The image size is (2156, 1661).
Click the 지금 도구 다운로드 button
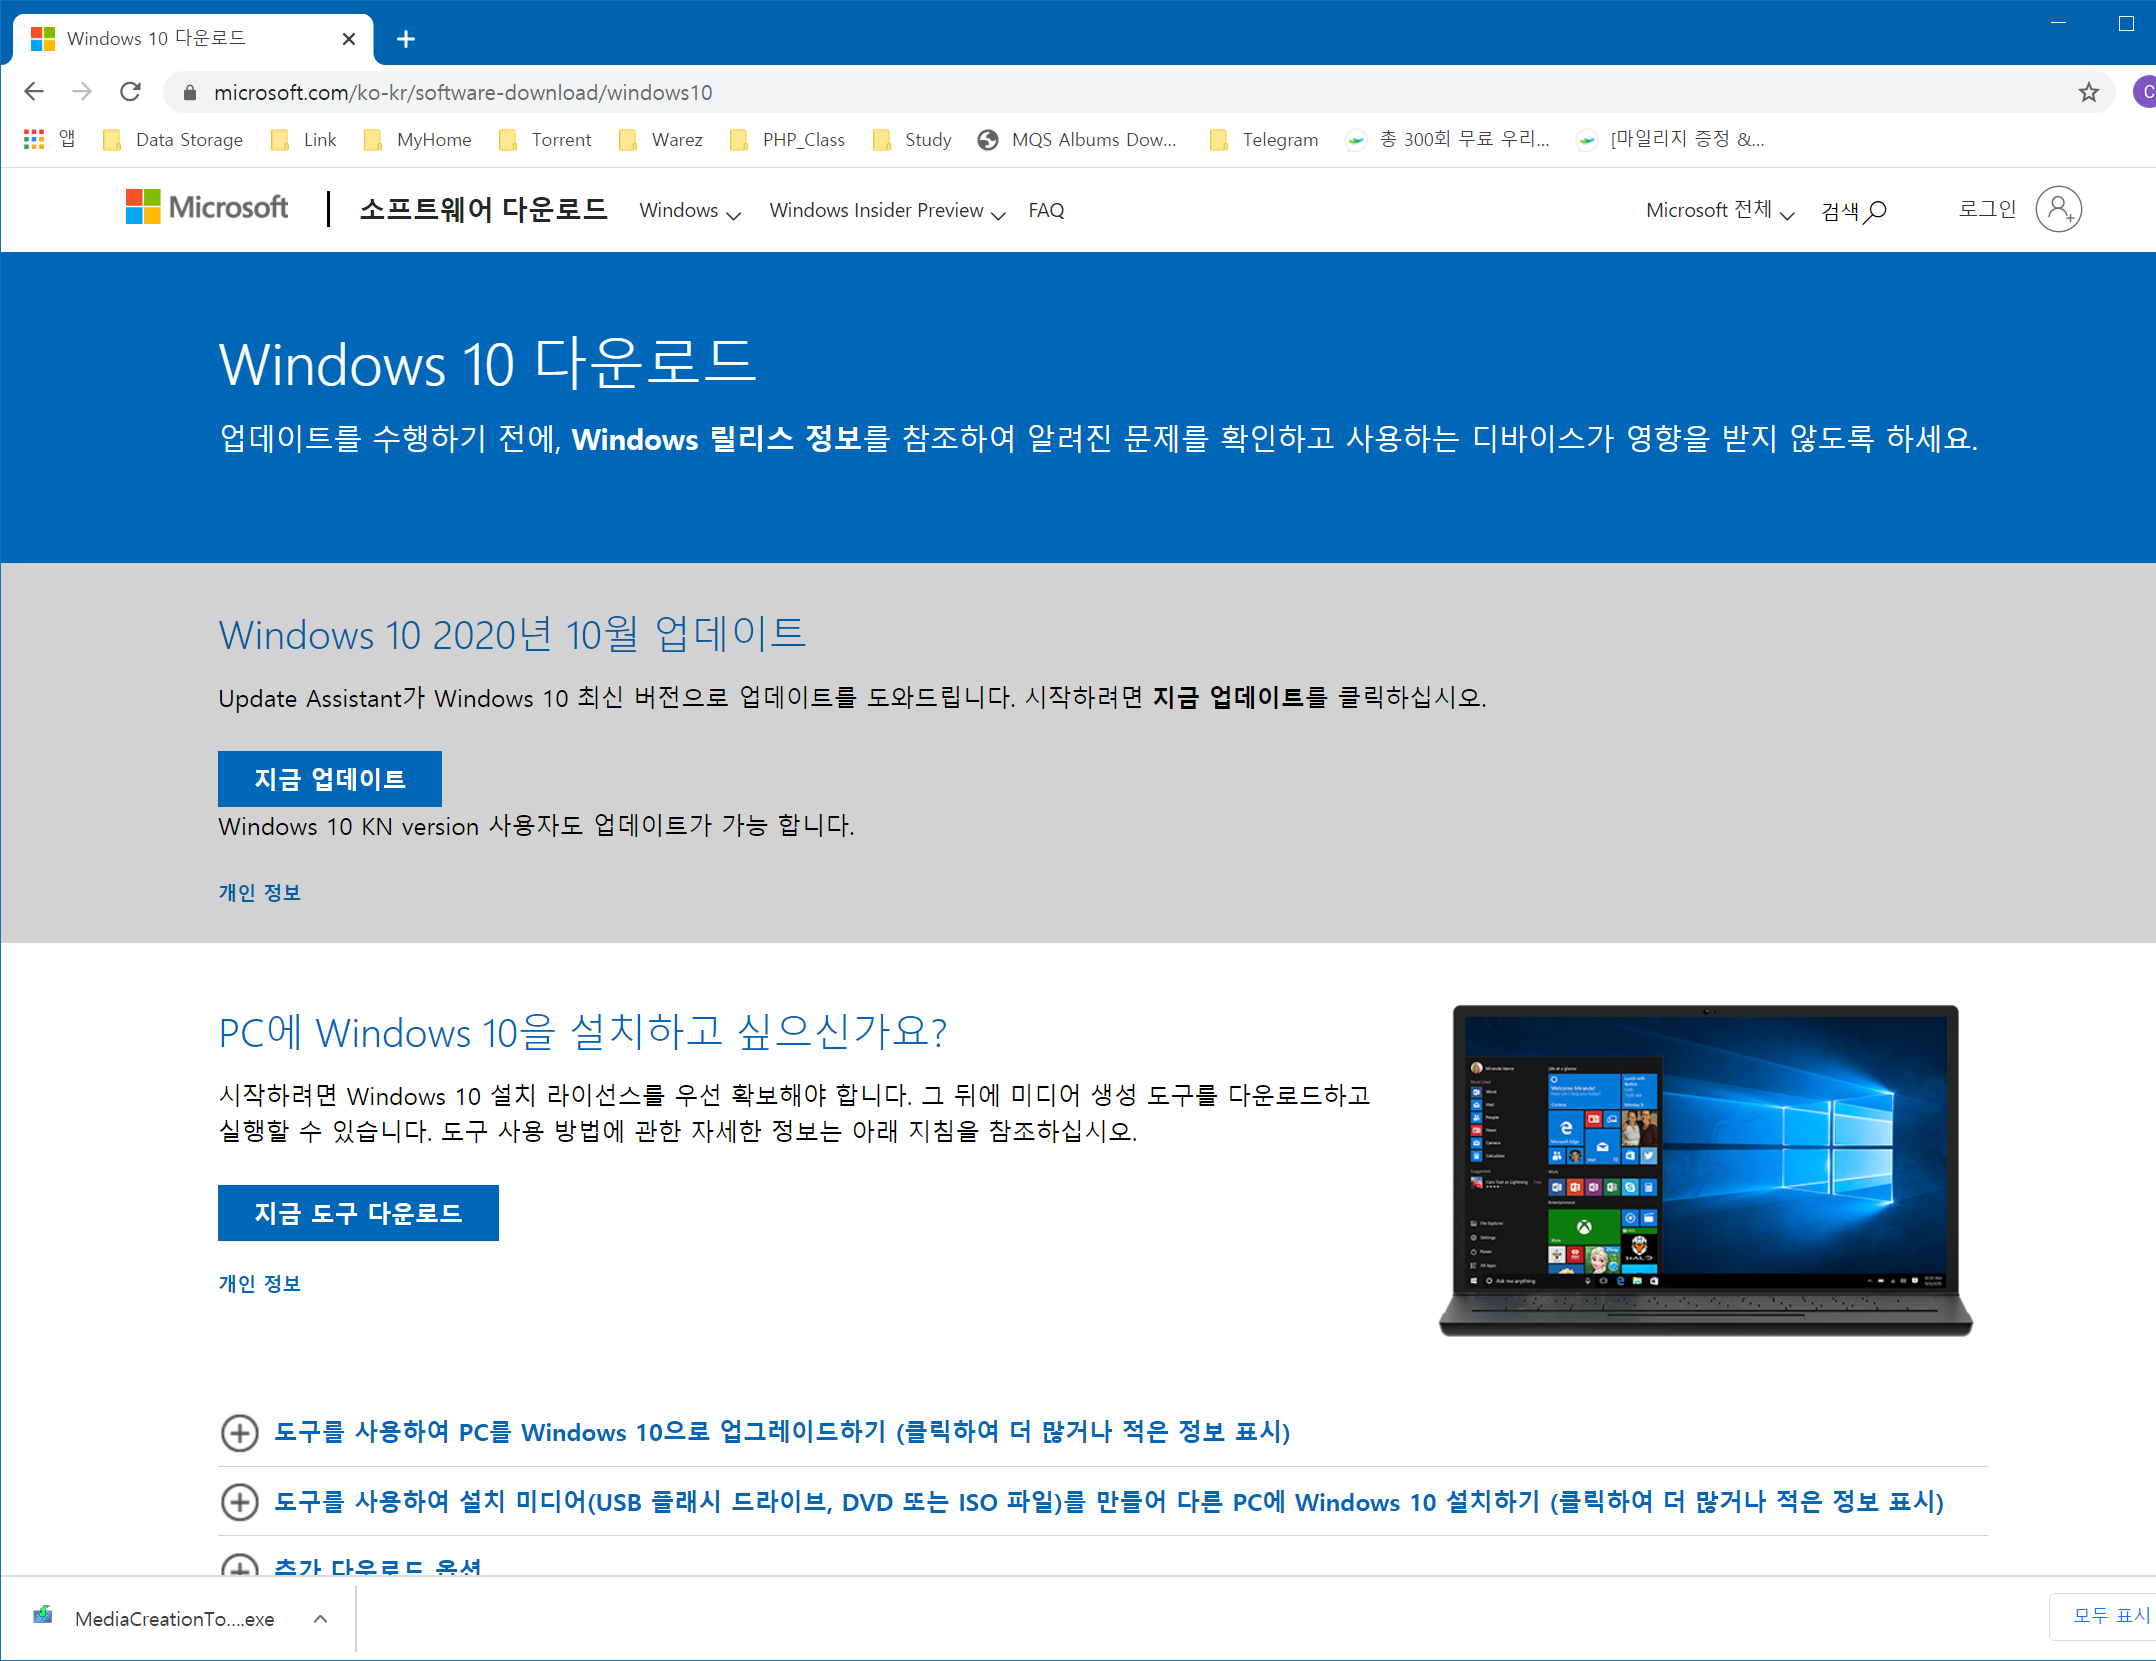[358, 1213]
